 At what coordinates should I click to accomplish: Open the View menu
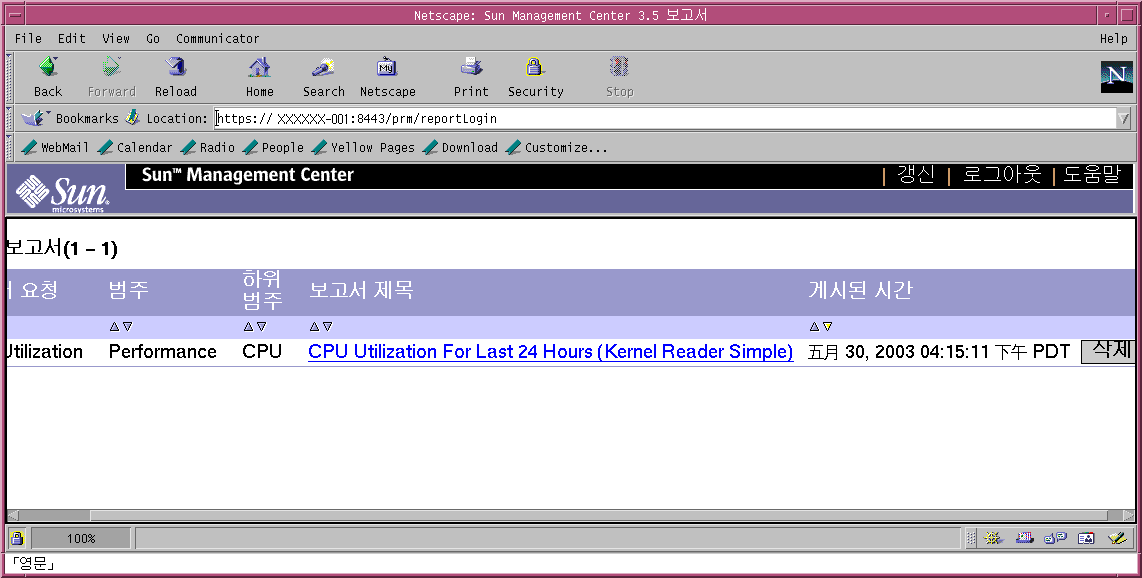pyautogui.click(x=116, y=39)
